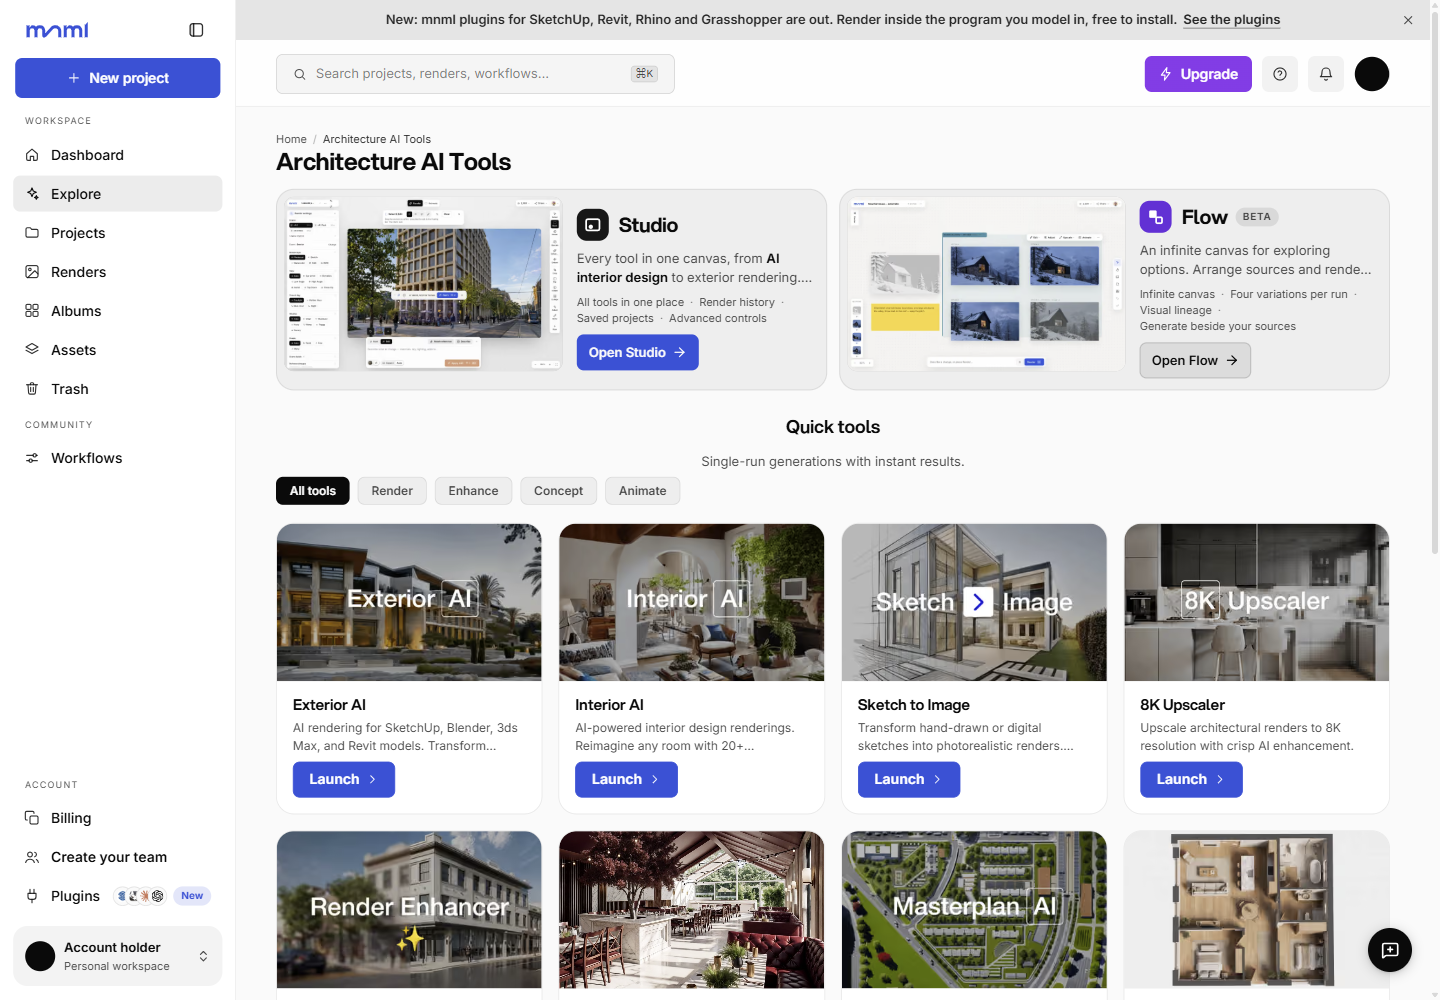The width and height of the screenshot is (1440, 1000).
Task: Open Dashboard from the sidebar
Action: (118, 155)
